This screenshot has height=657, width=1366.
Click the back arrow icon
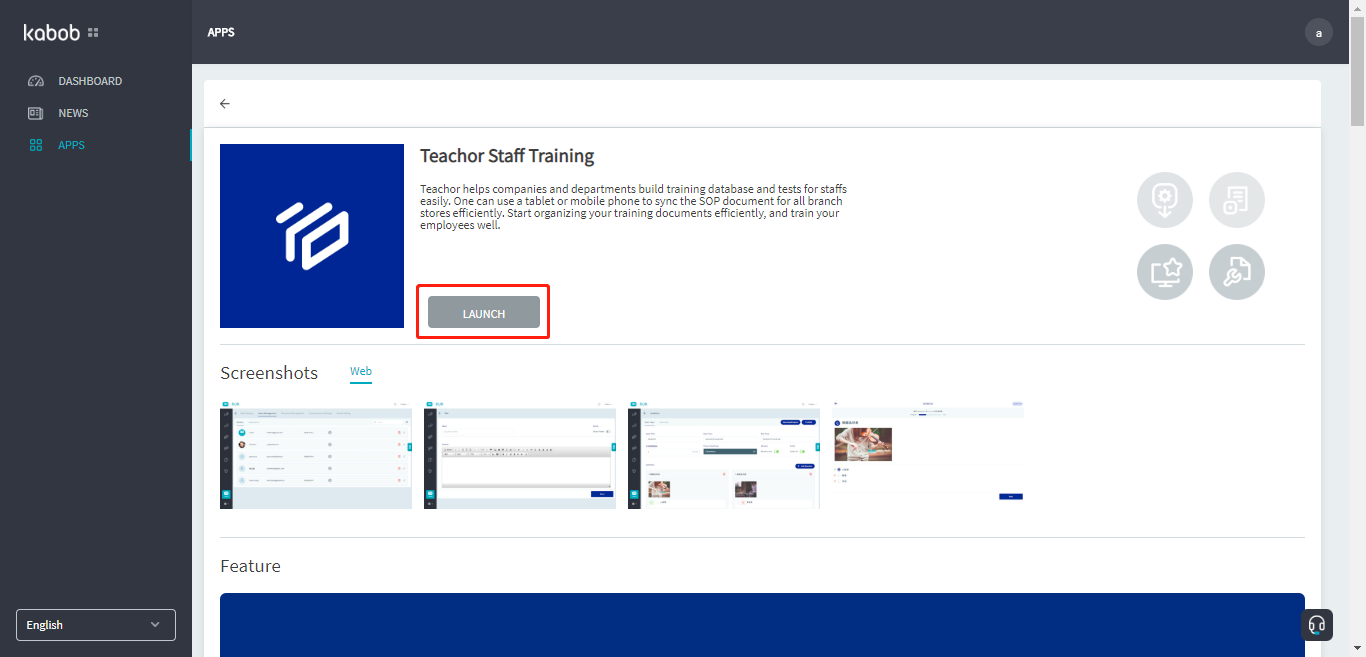tap(225, 104)
